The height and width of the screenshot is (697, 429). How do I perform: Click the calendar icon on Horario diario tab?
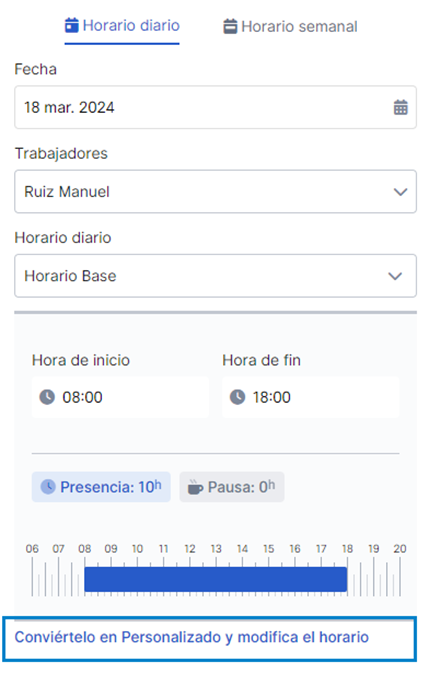[x=72, y=25]
